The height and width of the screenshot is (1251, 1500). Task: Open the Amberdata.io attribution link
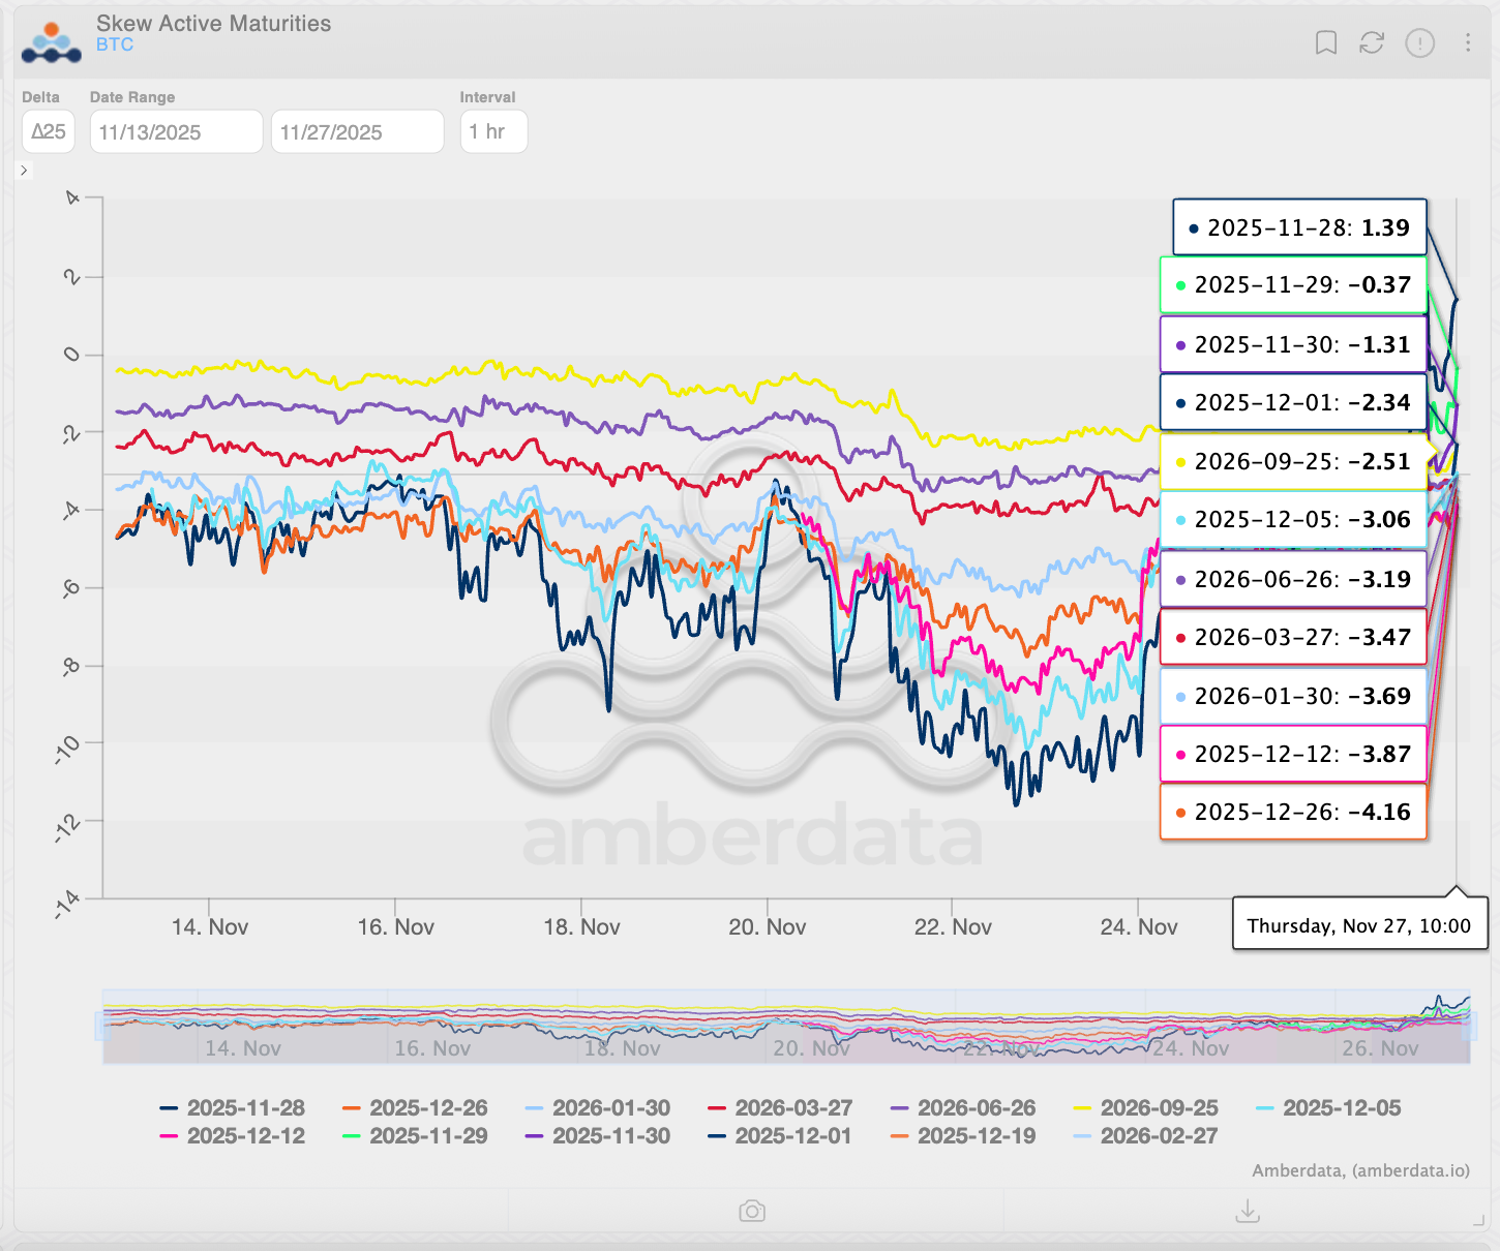tap(1360, 1172)
